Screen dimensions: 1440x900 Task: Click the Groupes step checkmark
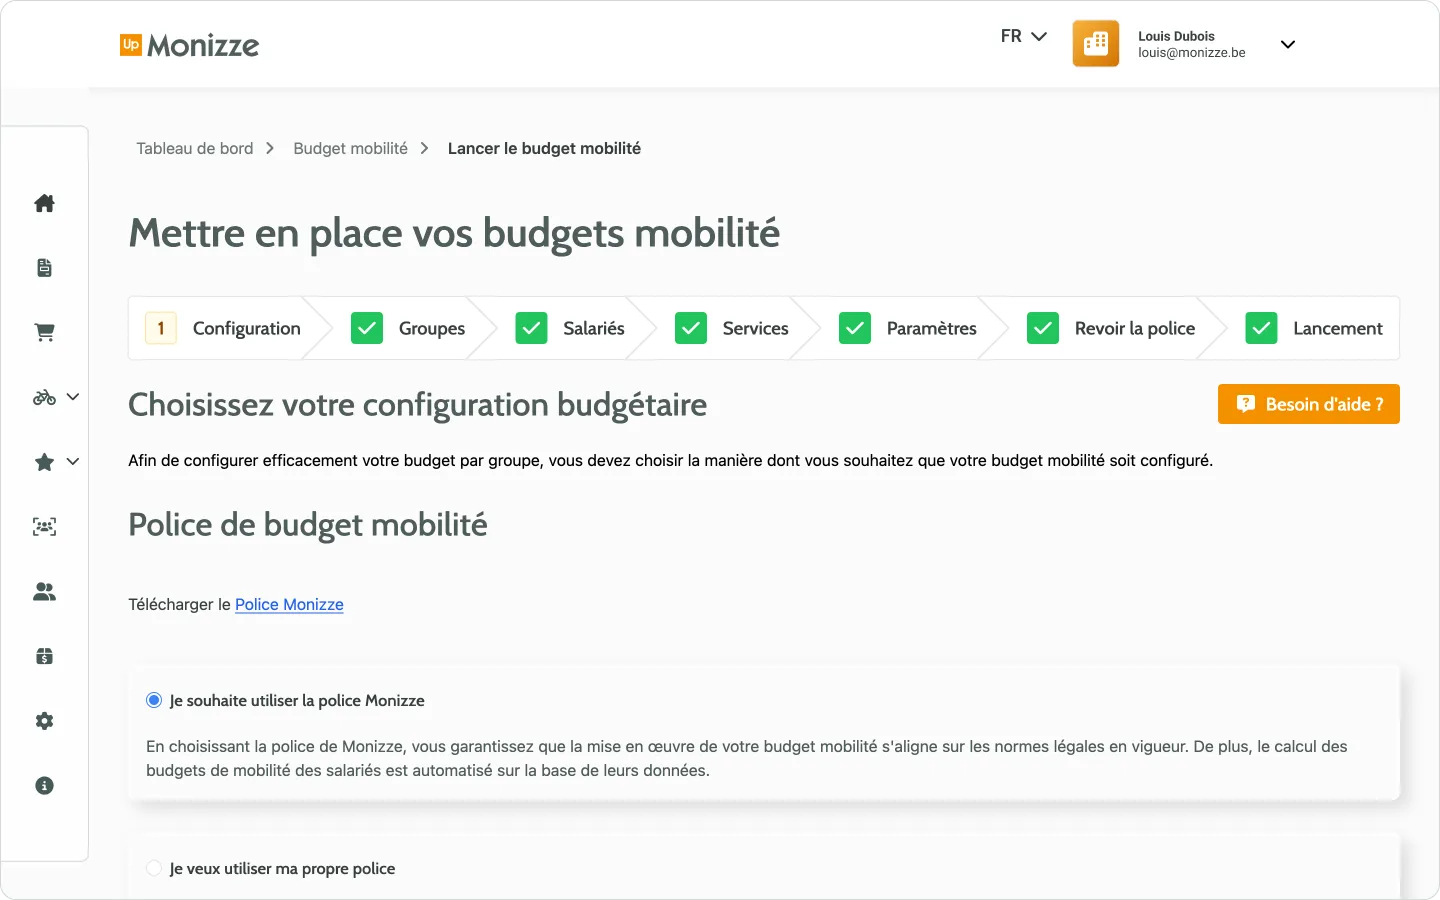coord(367,328)
